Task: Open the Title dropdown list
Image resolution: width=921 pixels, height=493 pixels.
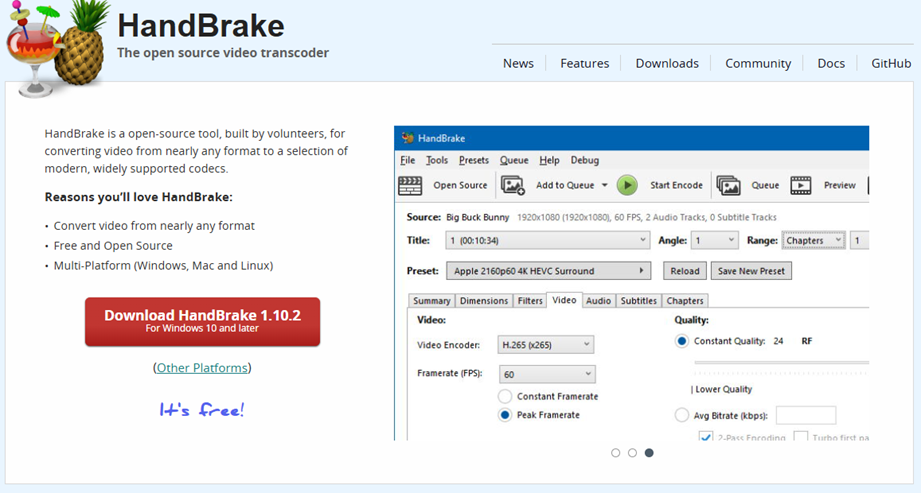Action: point(548,241)
